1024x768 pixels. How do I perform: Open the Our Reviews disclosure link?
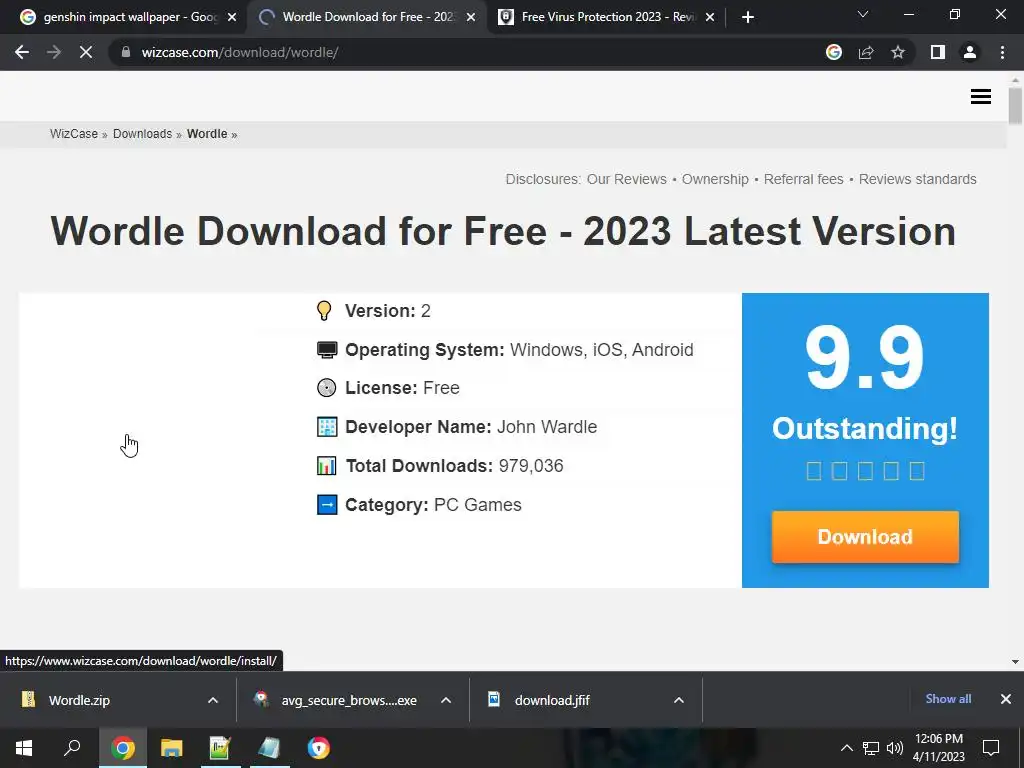[x=626, y=179]
